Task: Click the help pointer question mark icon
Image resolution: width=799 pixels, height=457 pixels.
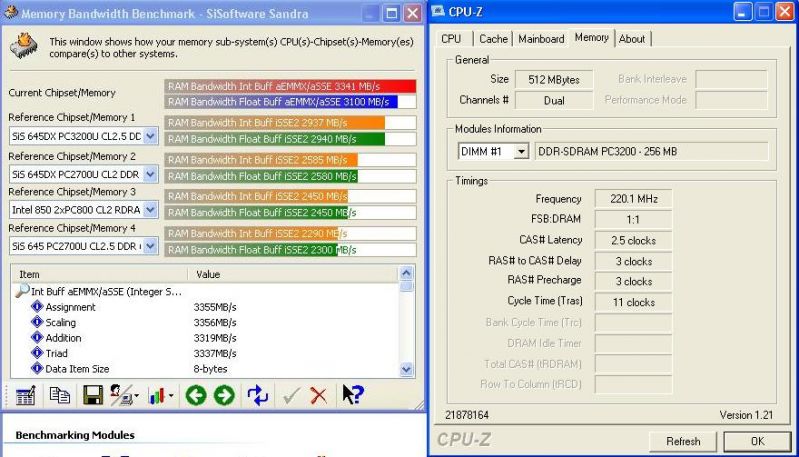Action: (353, 394)
